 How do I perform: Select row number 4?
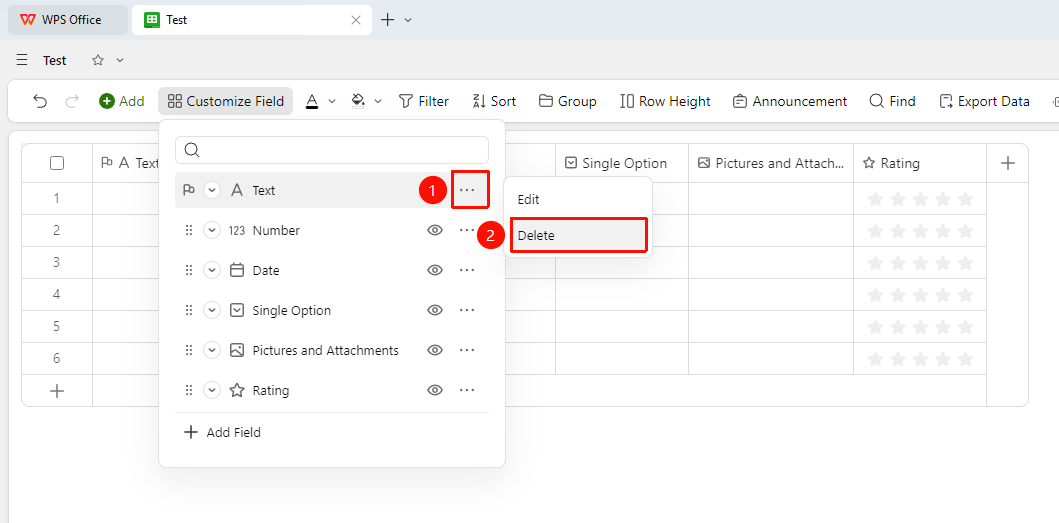[57, 294]
